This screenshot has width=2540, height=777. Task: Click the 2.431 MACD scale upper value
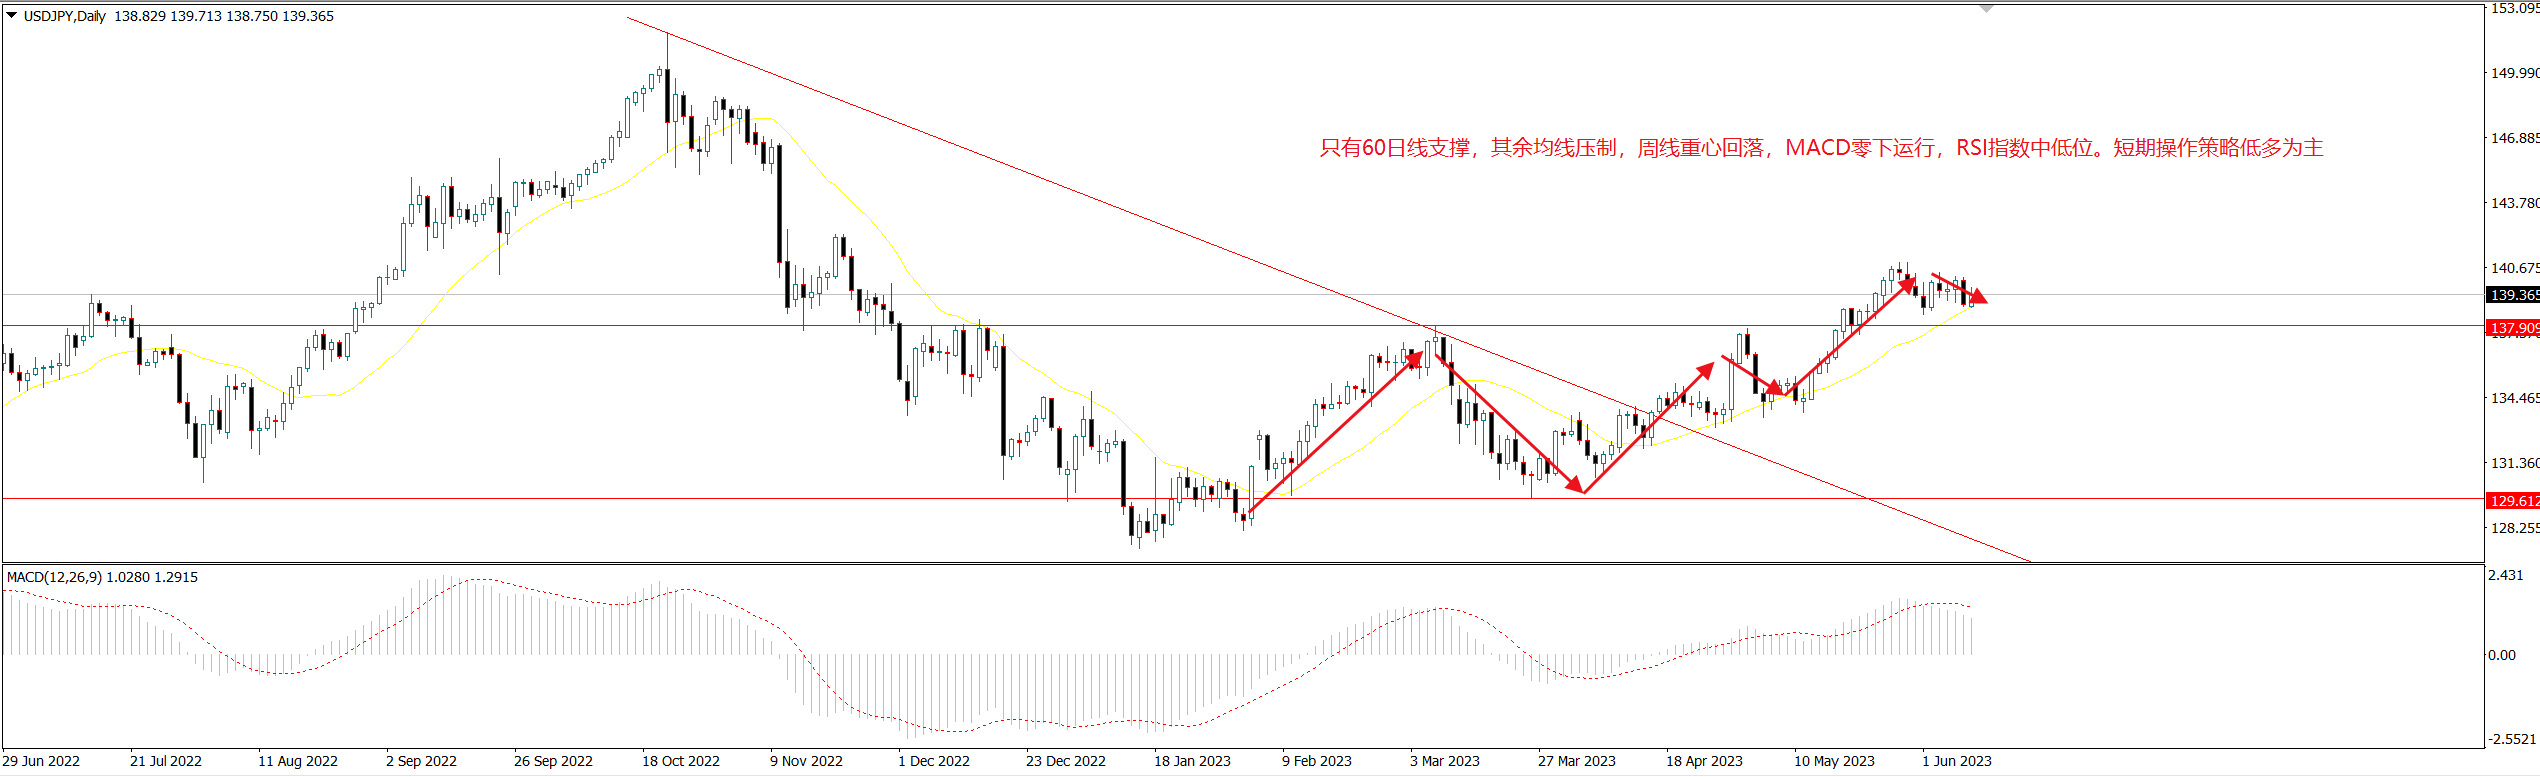click(2505, 575)
